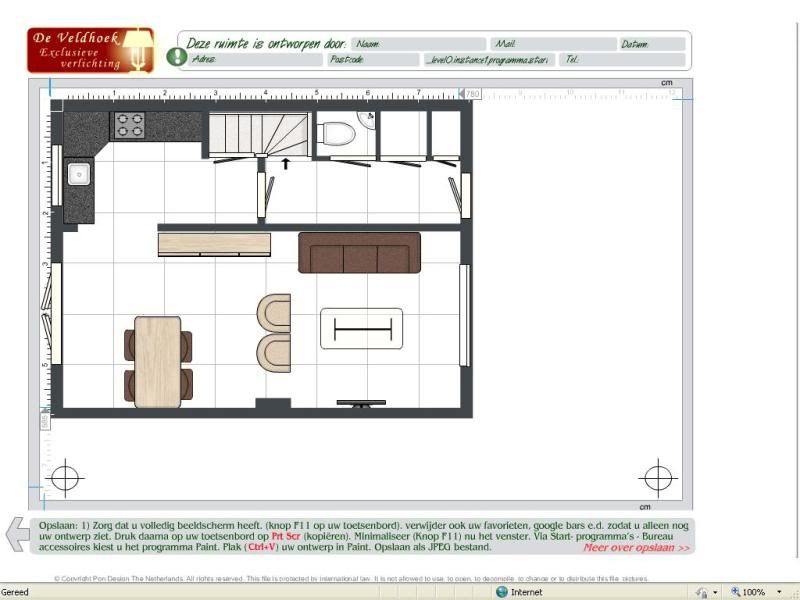Click the bottom-right crosshair registration mark

(658, 478)
